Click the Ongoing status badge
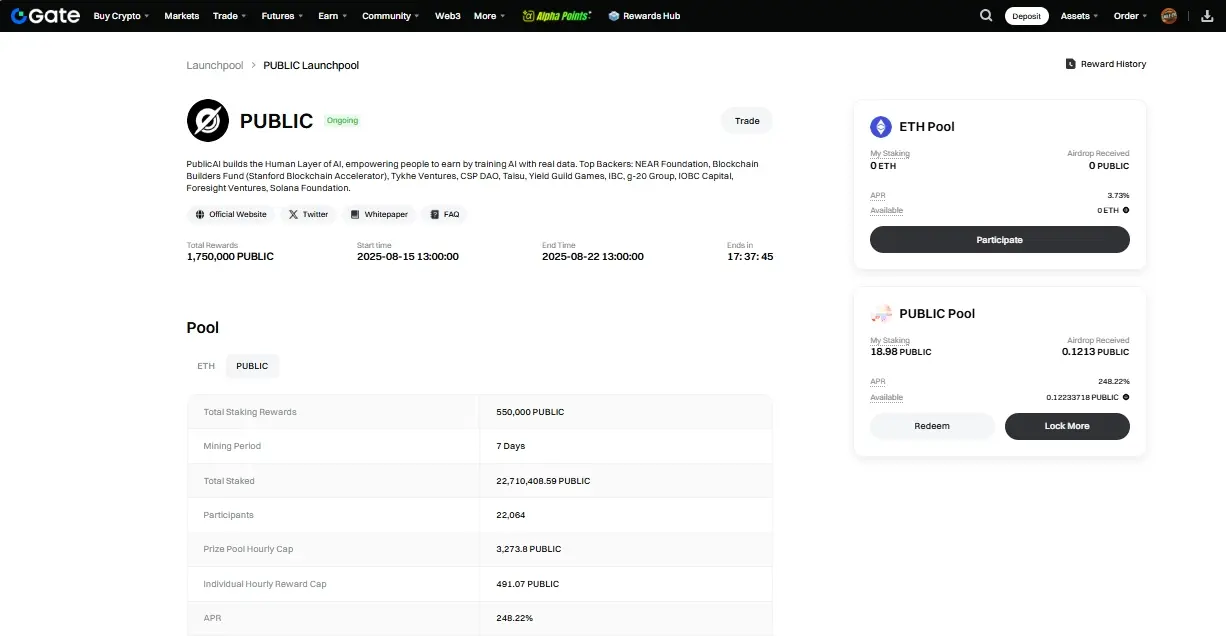The height and width of the screenshot is (636, 1226). pyautogui.click(x=342, y=120)
